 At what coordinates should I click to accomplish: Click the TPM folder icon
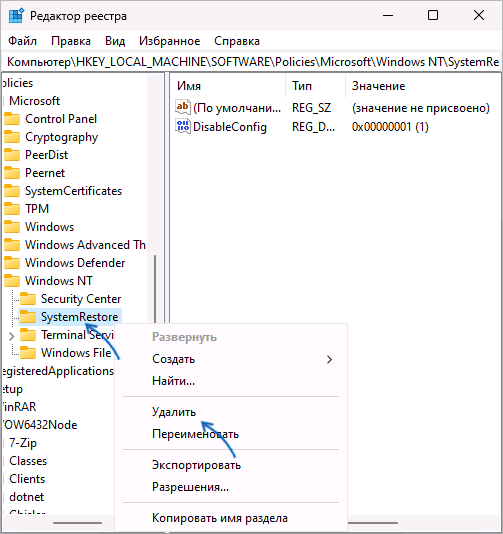tap(12, 209)
